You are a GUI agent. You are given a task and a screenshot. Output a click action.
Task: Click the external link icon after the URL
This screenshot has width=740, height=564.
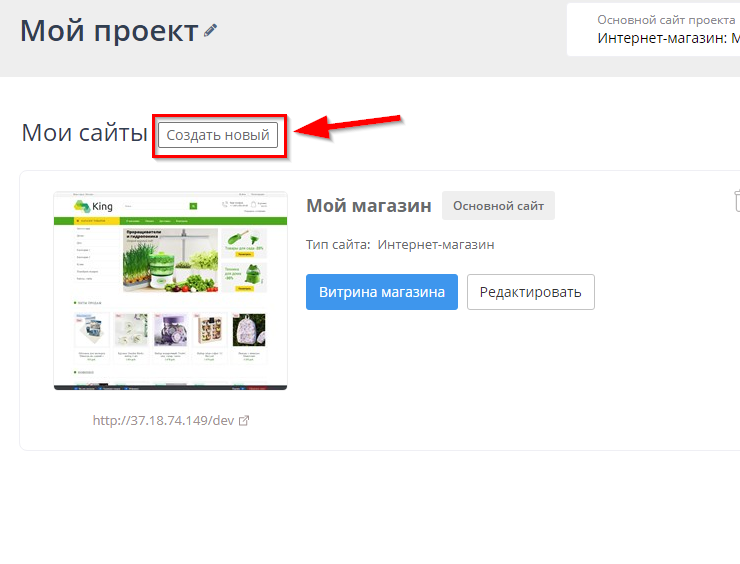click(244, 420)
